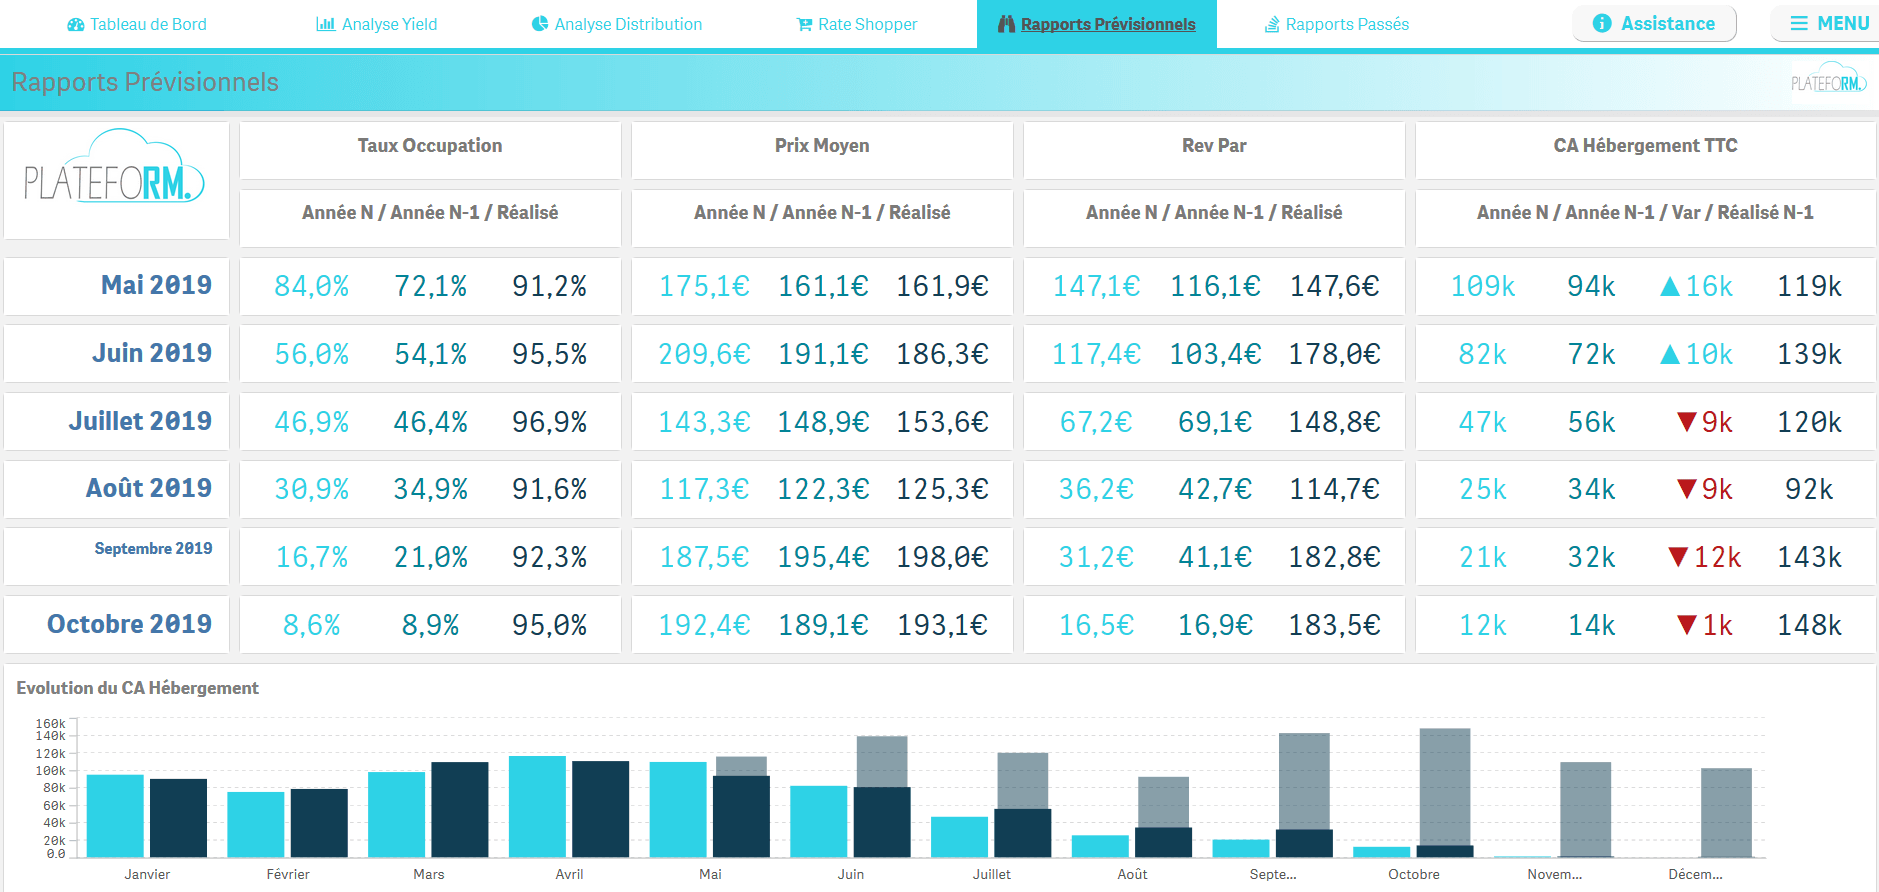Click the Rapports Prévisionnels binoculars icon
The image size is (1879, 892).
point(1006,24)
